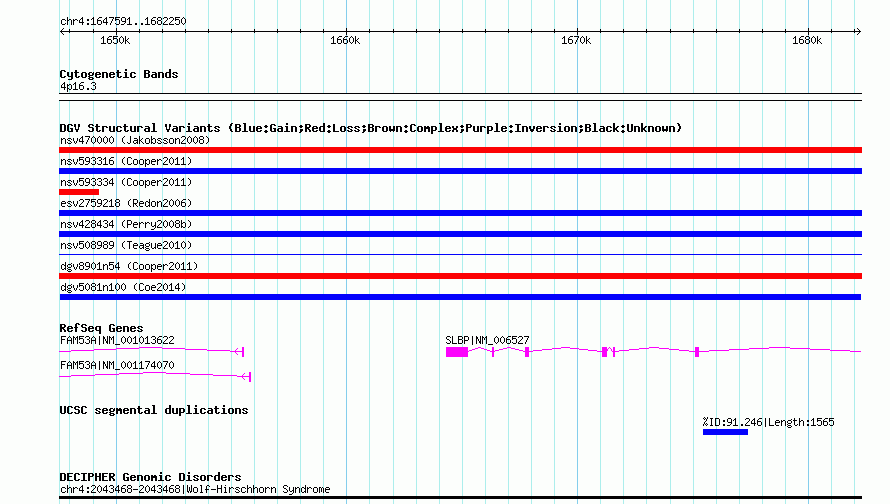Click the 1670k ruler tick label
This screenshot has height=504, width=890.
576,40
